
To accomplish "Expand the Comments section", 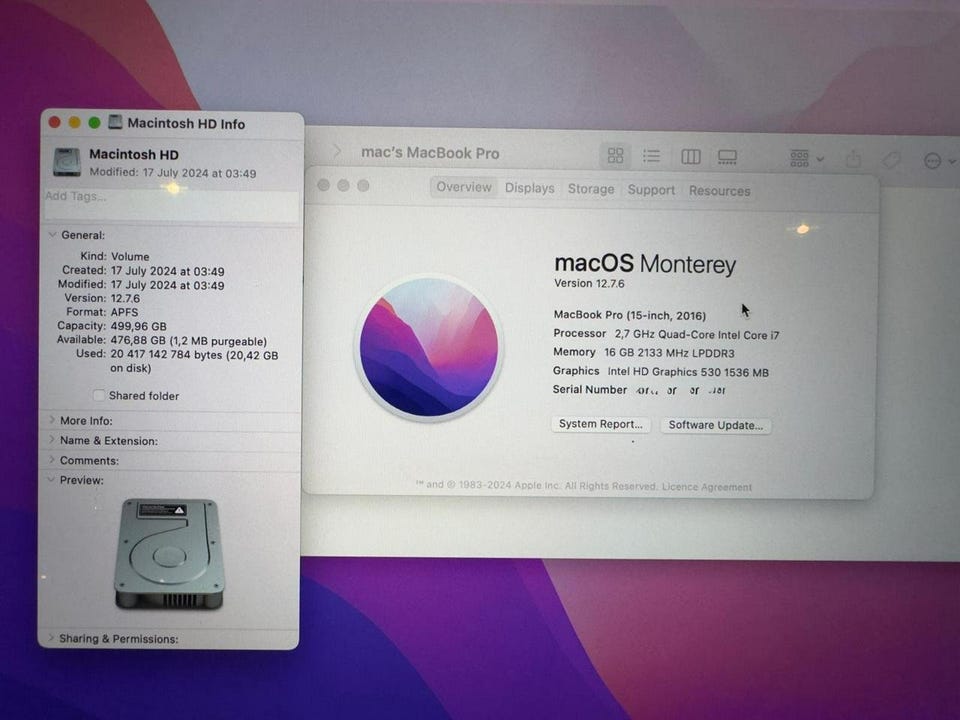I will [52, 459].
